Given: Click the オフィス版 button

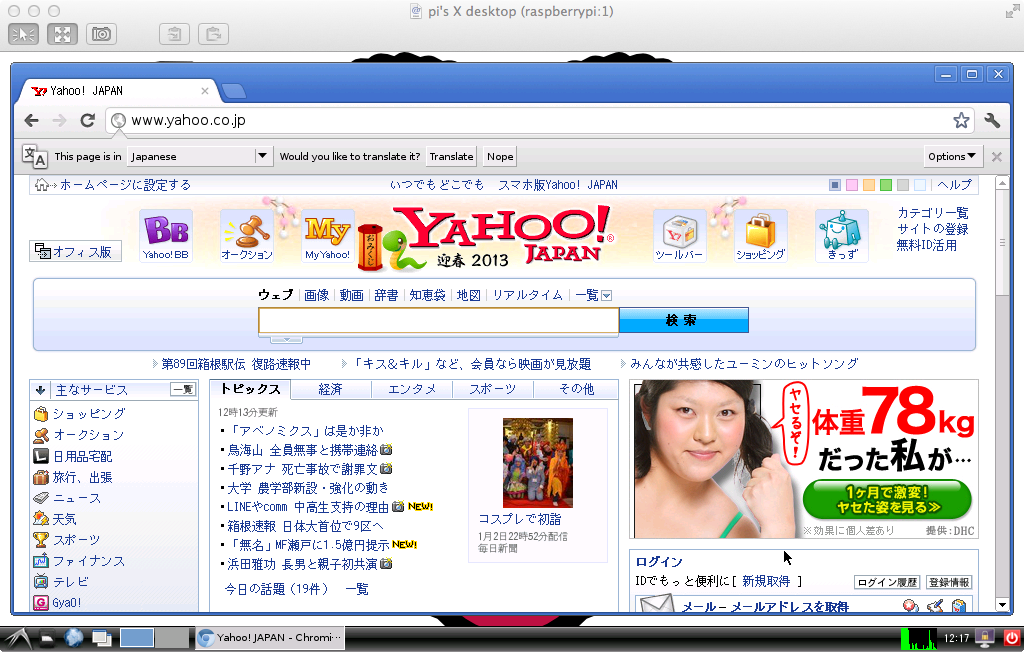Looking at the screenshot, I should tap(75, 252).
